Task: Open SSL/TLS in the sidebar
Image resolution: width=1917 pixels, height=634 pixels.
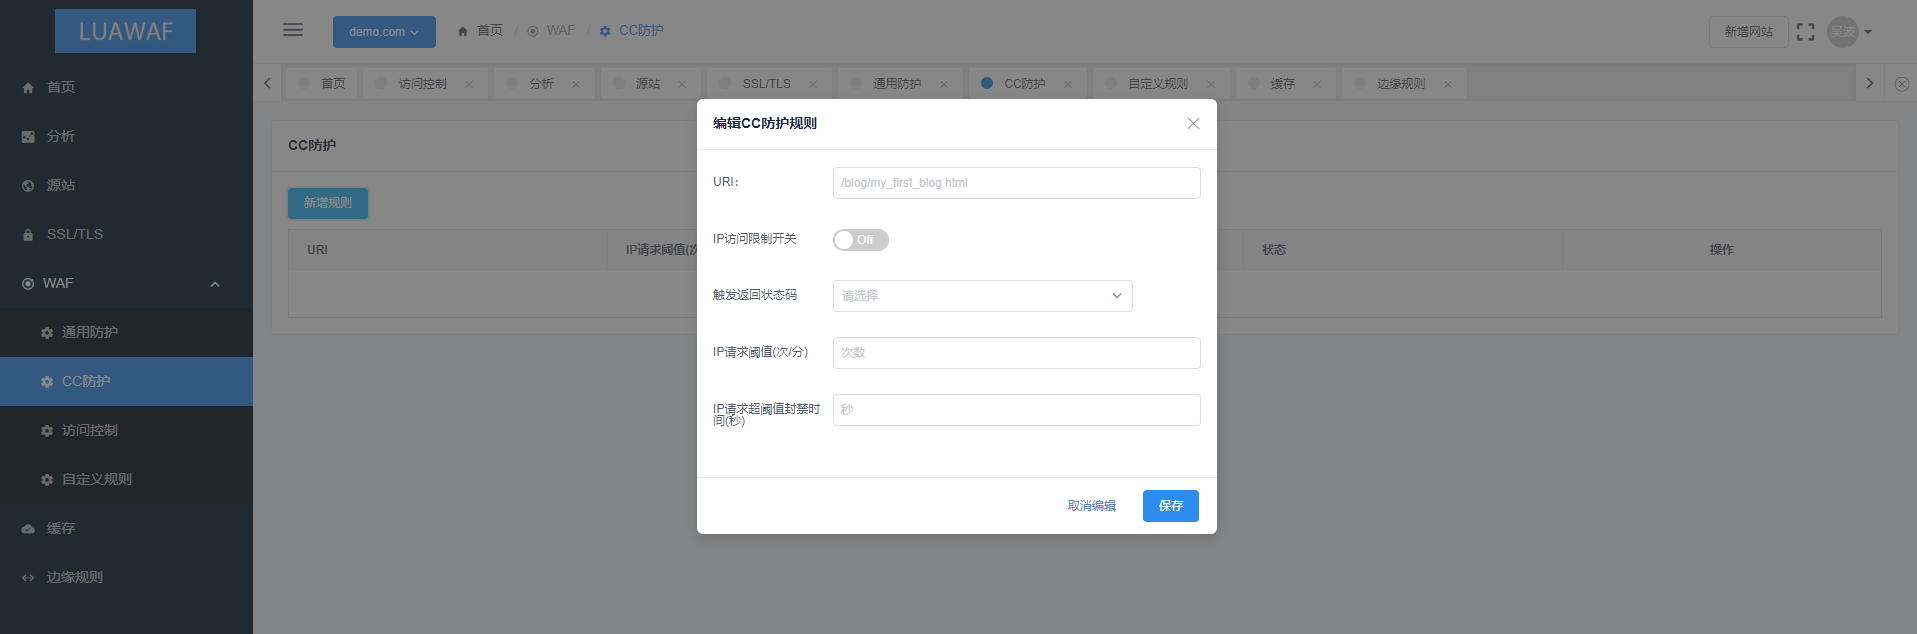Action: [126, 234]
